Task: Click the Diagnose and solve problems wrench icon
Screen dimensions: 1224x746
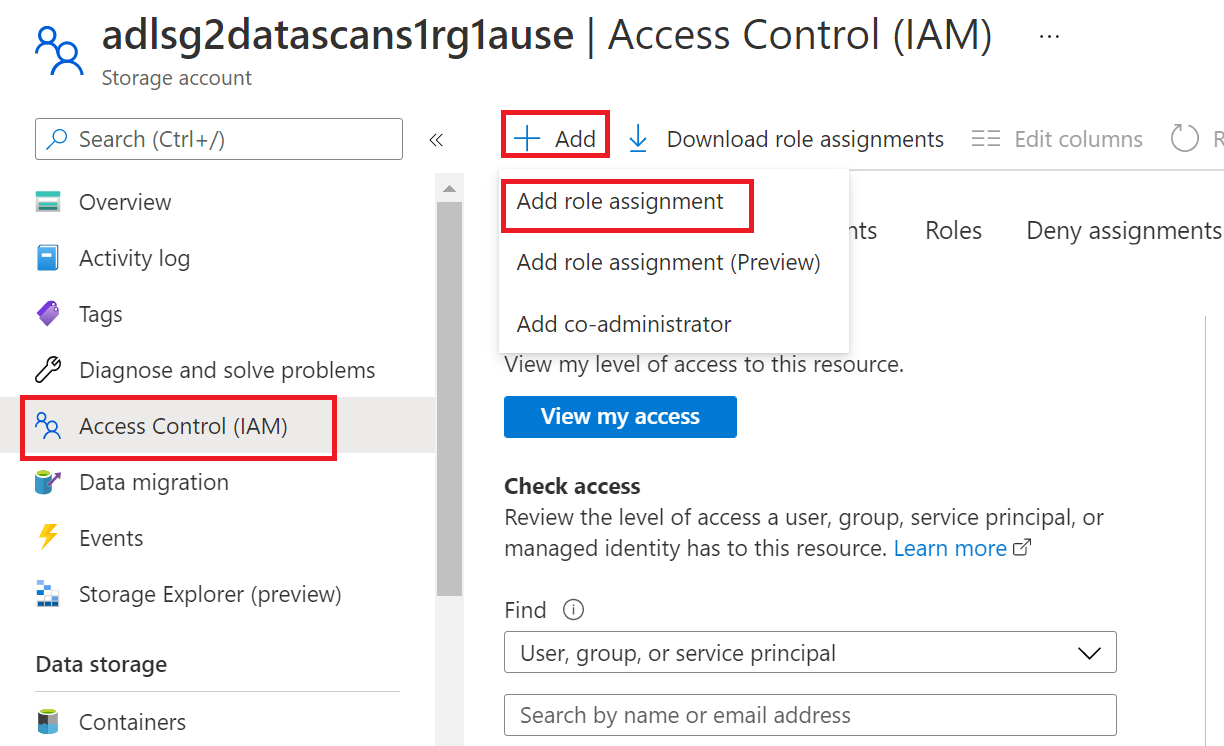Action: (48, 369)
